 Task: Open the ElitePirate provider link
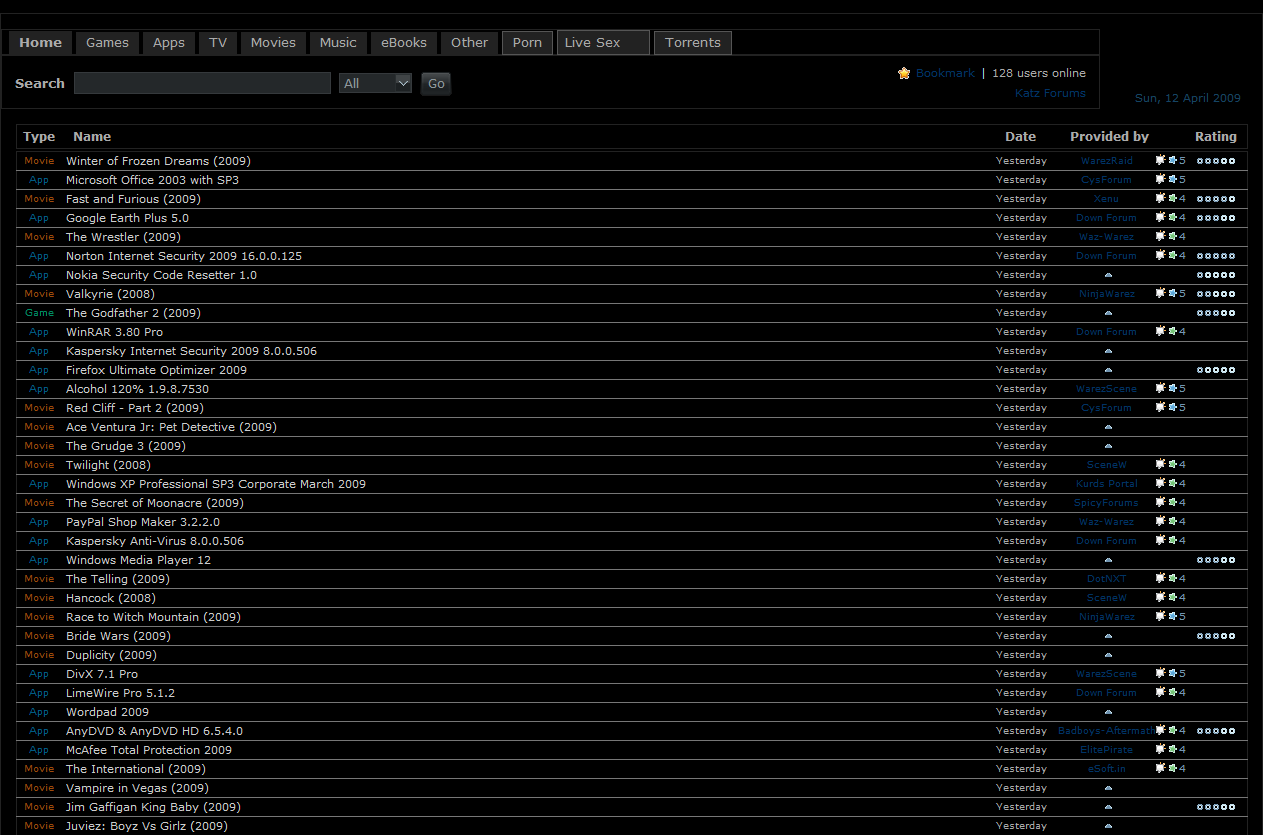pos(1107,750)
